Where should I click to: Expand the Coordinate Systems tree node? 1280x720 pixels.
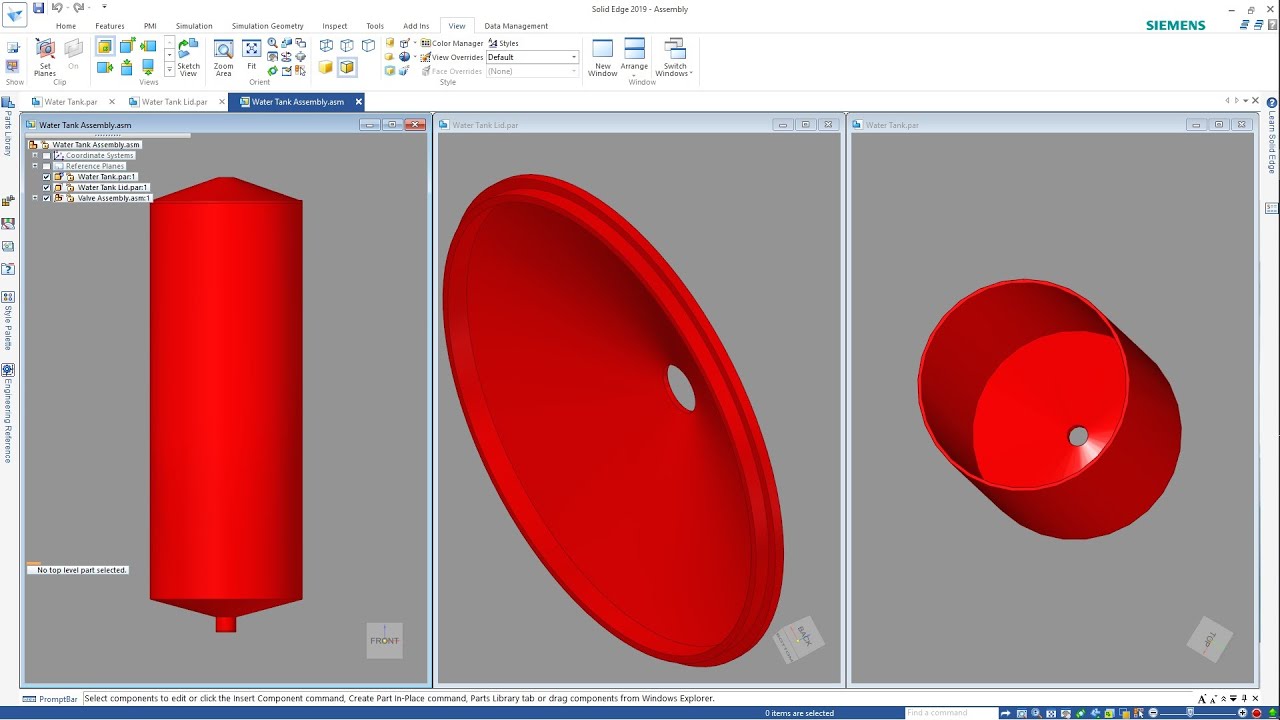pyautogui.click(x=35, y=155)
